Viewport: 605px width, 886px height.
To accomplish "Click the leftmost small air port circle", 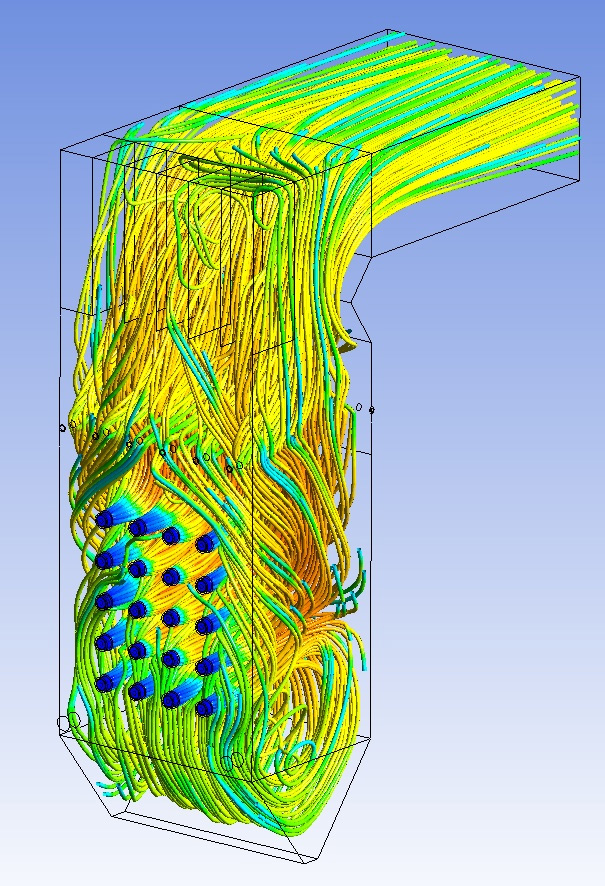I will pos(62,427).
